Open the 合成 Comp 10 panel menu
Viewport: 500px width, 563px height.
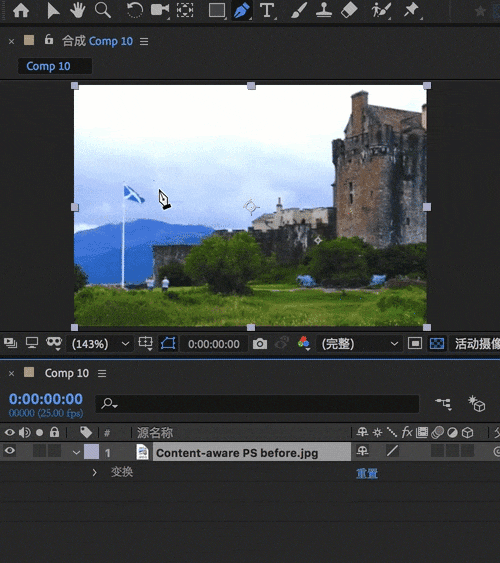[144, 42]
